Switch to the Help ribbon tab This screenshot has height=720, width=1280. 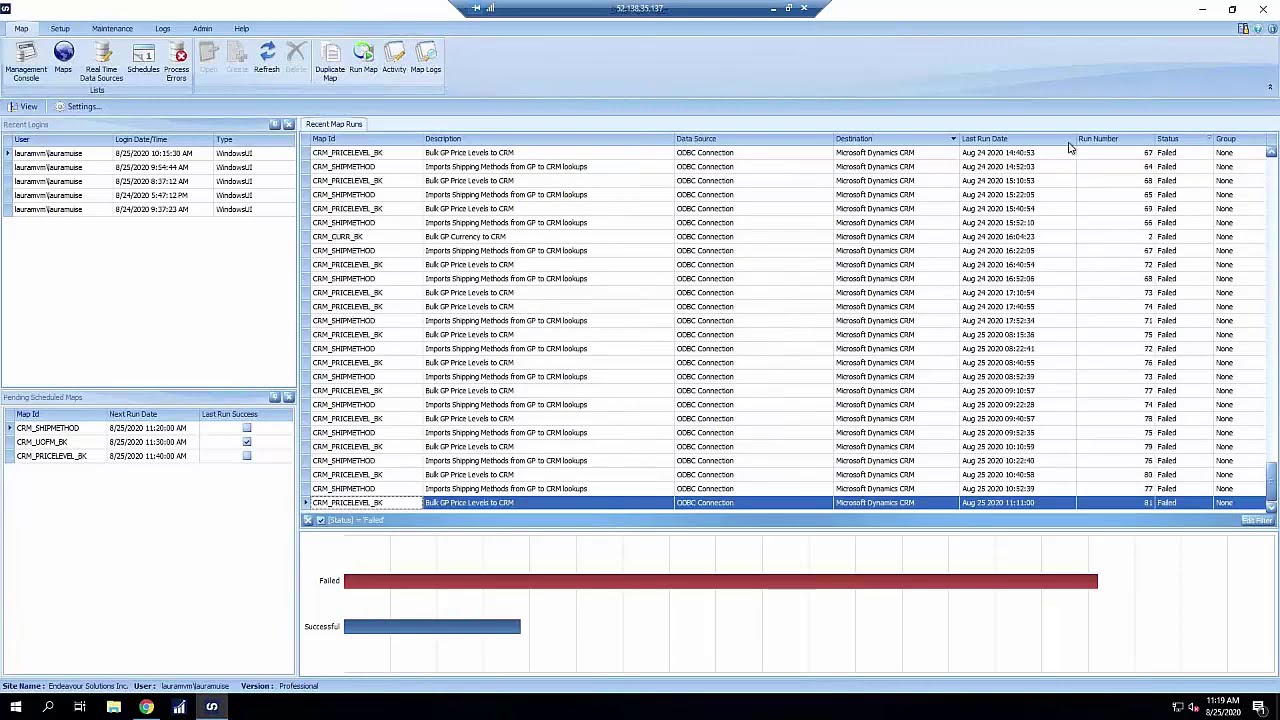pos(241,29)
